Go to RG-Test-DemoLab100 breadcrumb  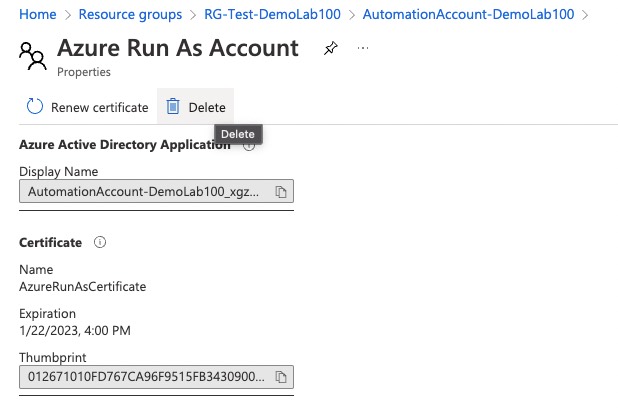[x=272, y=15]
